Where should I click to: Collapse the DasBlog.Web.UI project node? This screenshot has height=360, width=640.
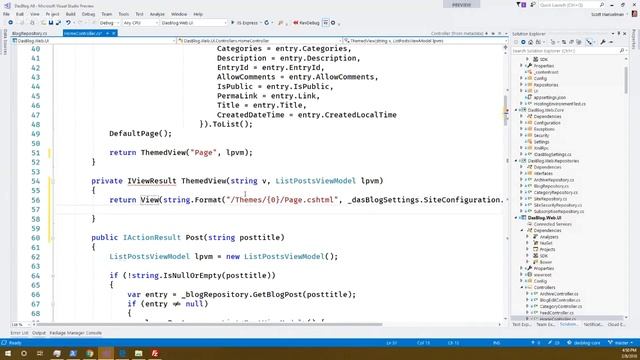click(x=516, y=218)
